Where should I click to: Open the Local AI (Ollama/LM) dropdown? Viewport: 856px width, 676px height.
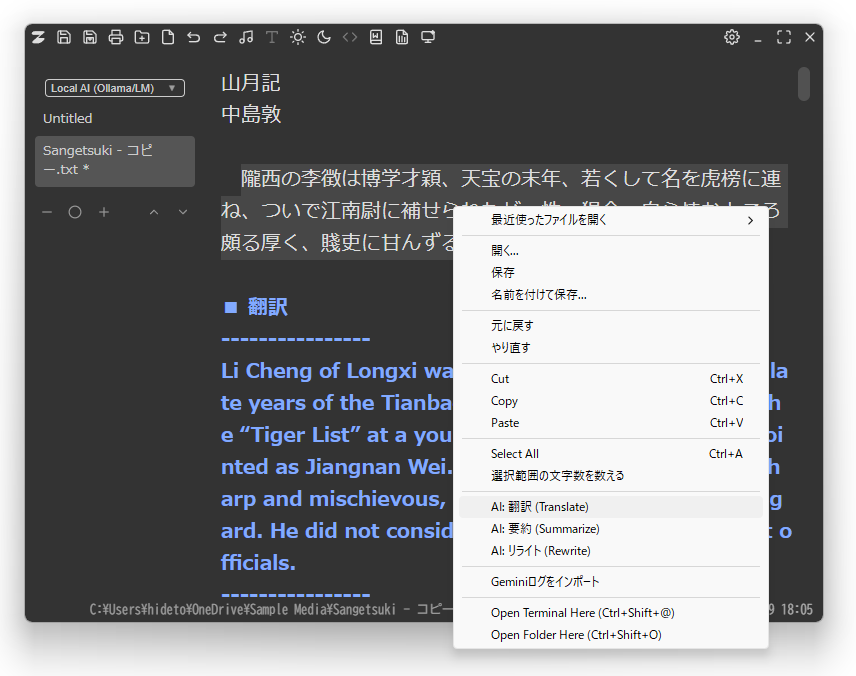pyautogui.click(x=114, y=87)
